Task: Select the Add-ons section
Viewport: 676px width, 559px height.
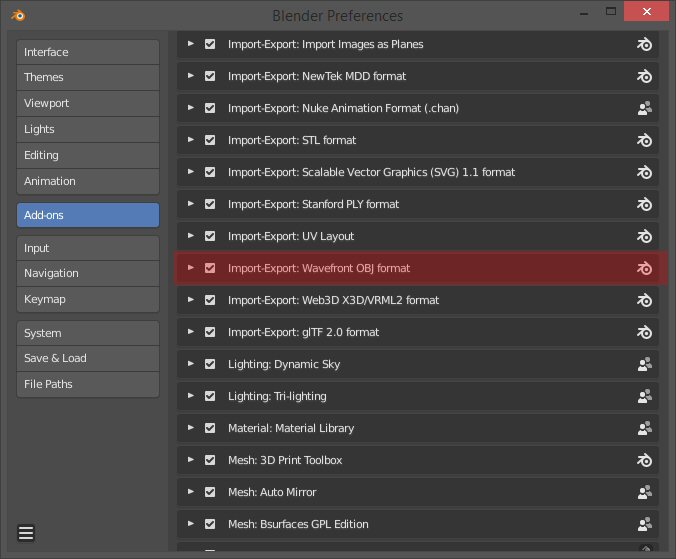Action: coord(88,215)
